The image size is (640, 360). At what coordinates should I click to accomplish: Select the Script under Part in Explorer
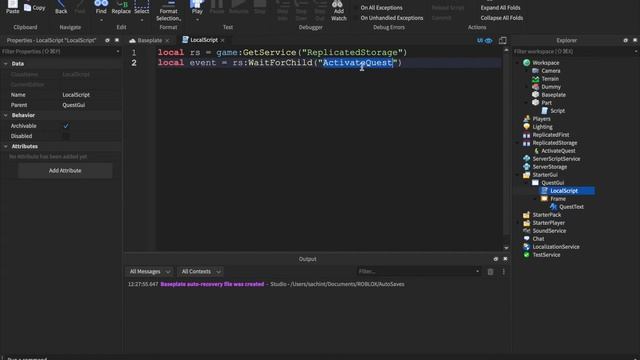point(557,111)
